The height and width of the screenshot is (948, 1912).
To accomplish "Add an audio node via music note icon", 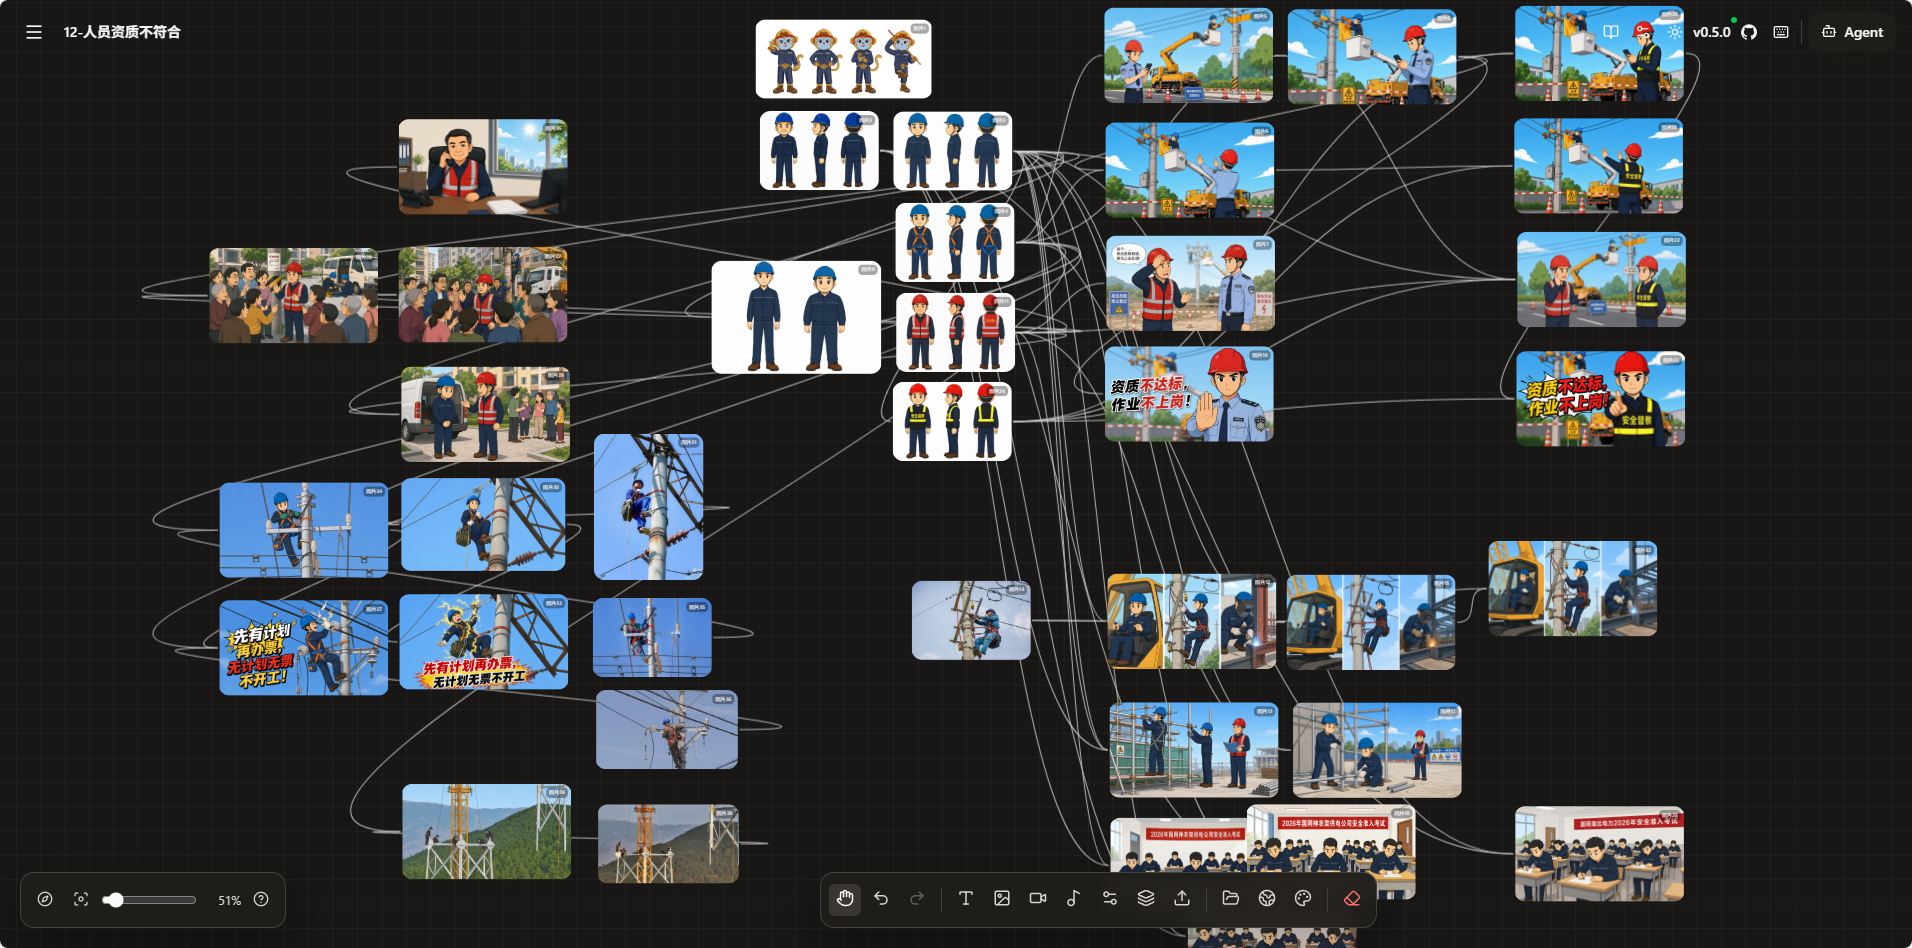I will [x=1073, y=898].
